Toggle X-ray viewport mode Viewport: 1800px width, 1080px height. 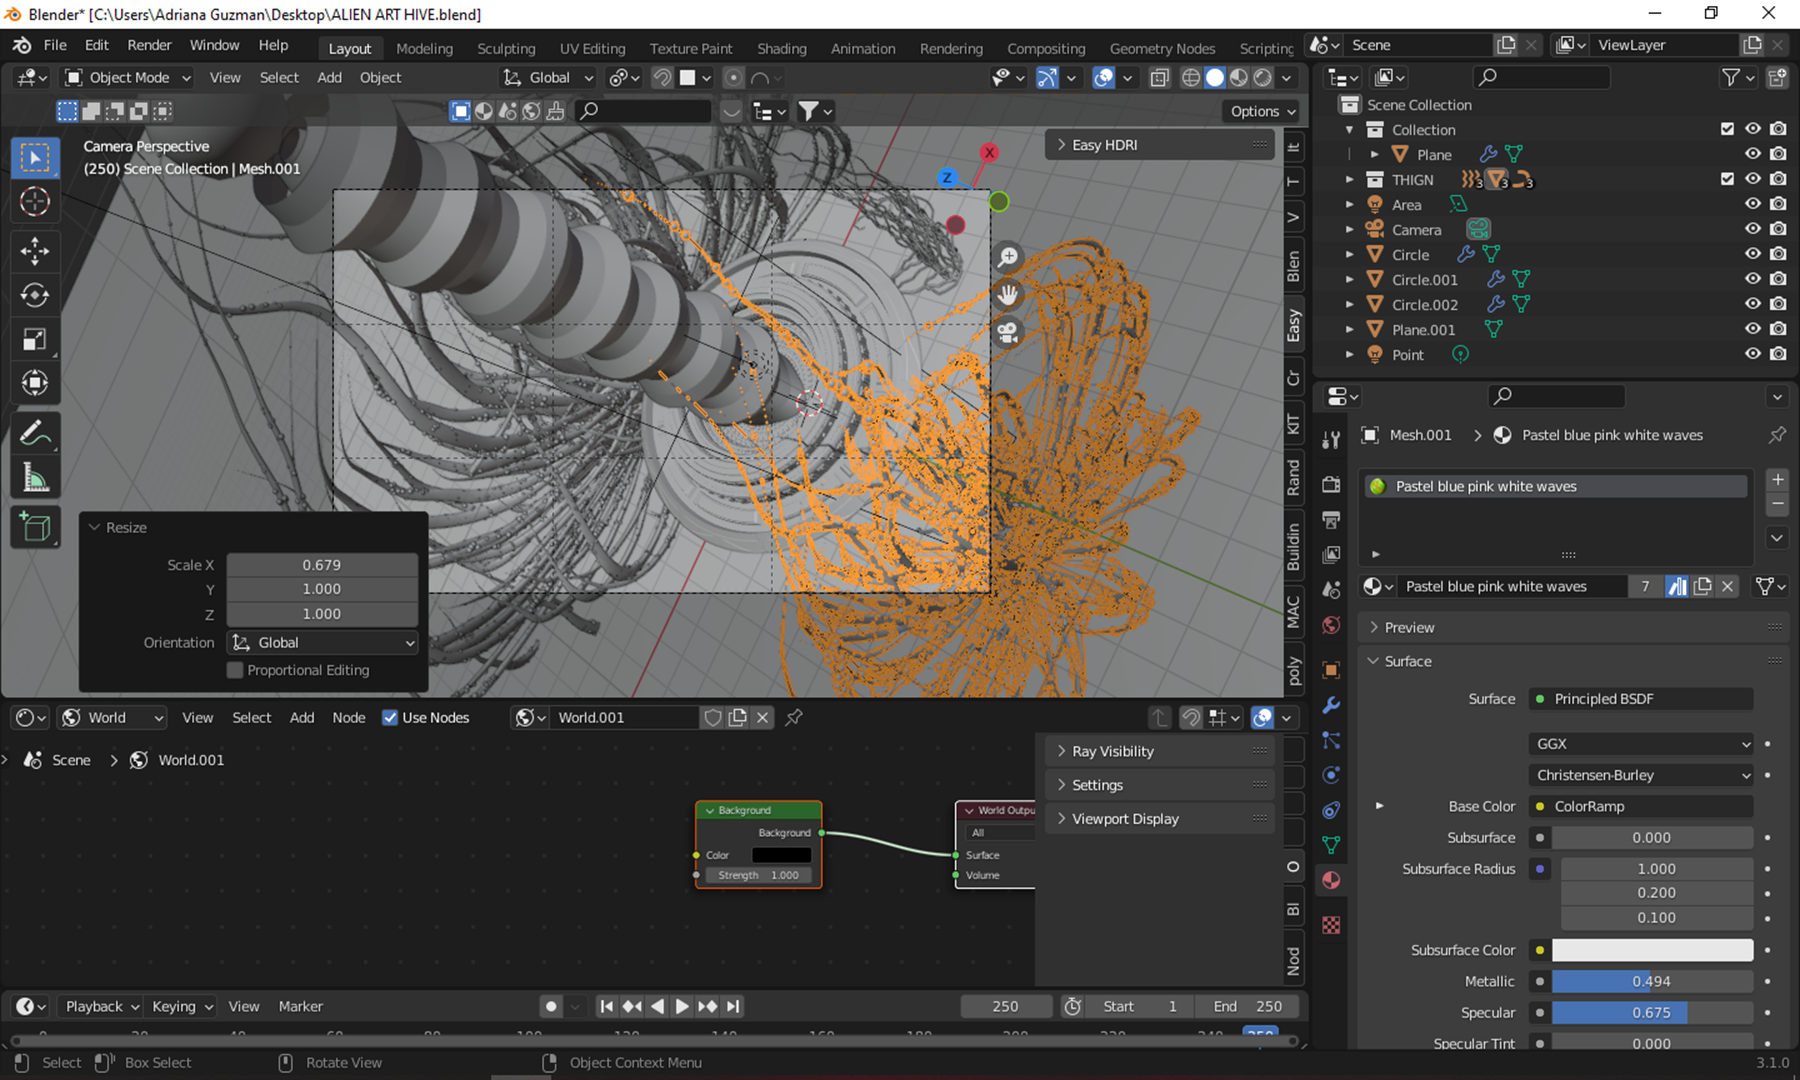pyautogui.click(x=1160, y=78)
